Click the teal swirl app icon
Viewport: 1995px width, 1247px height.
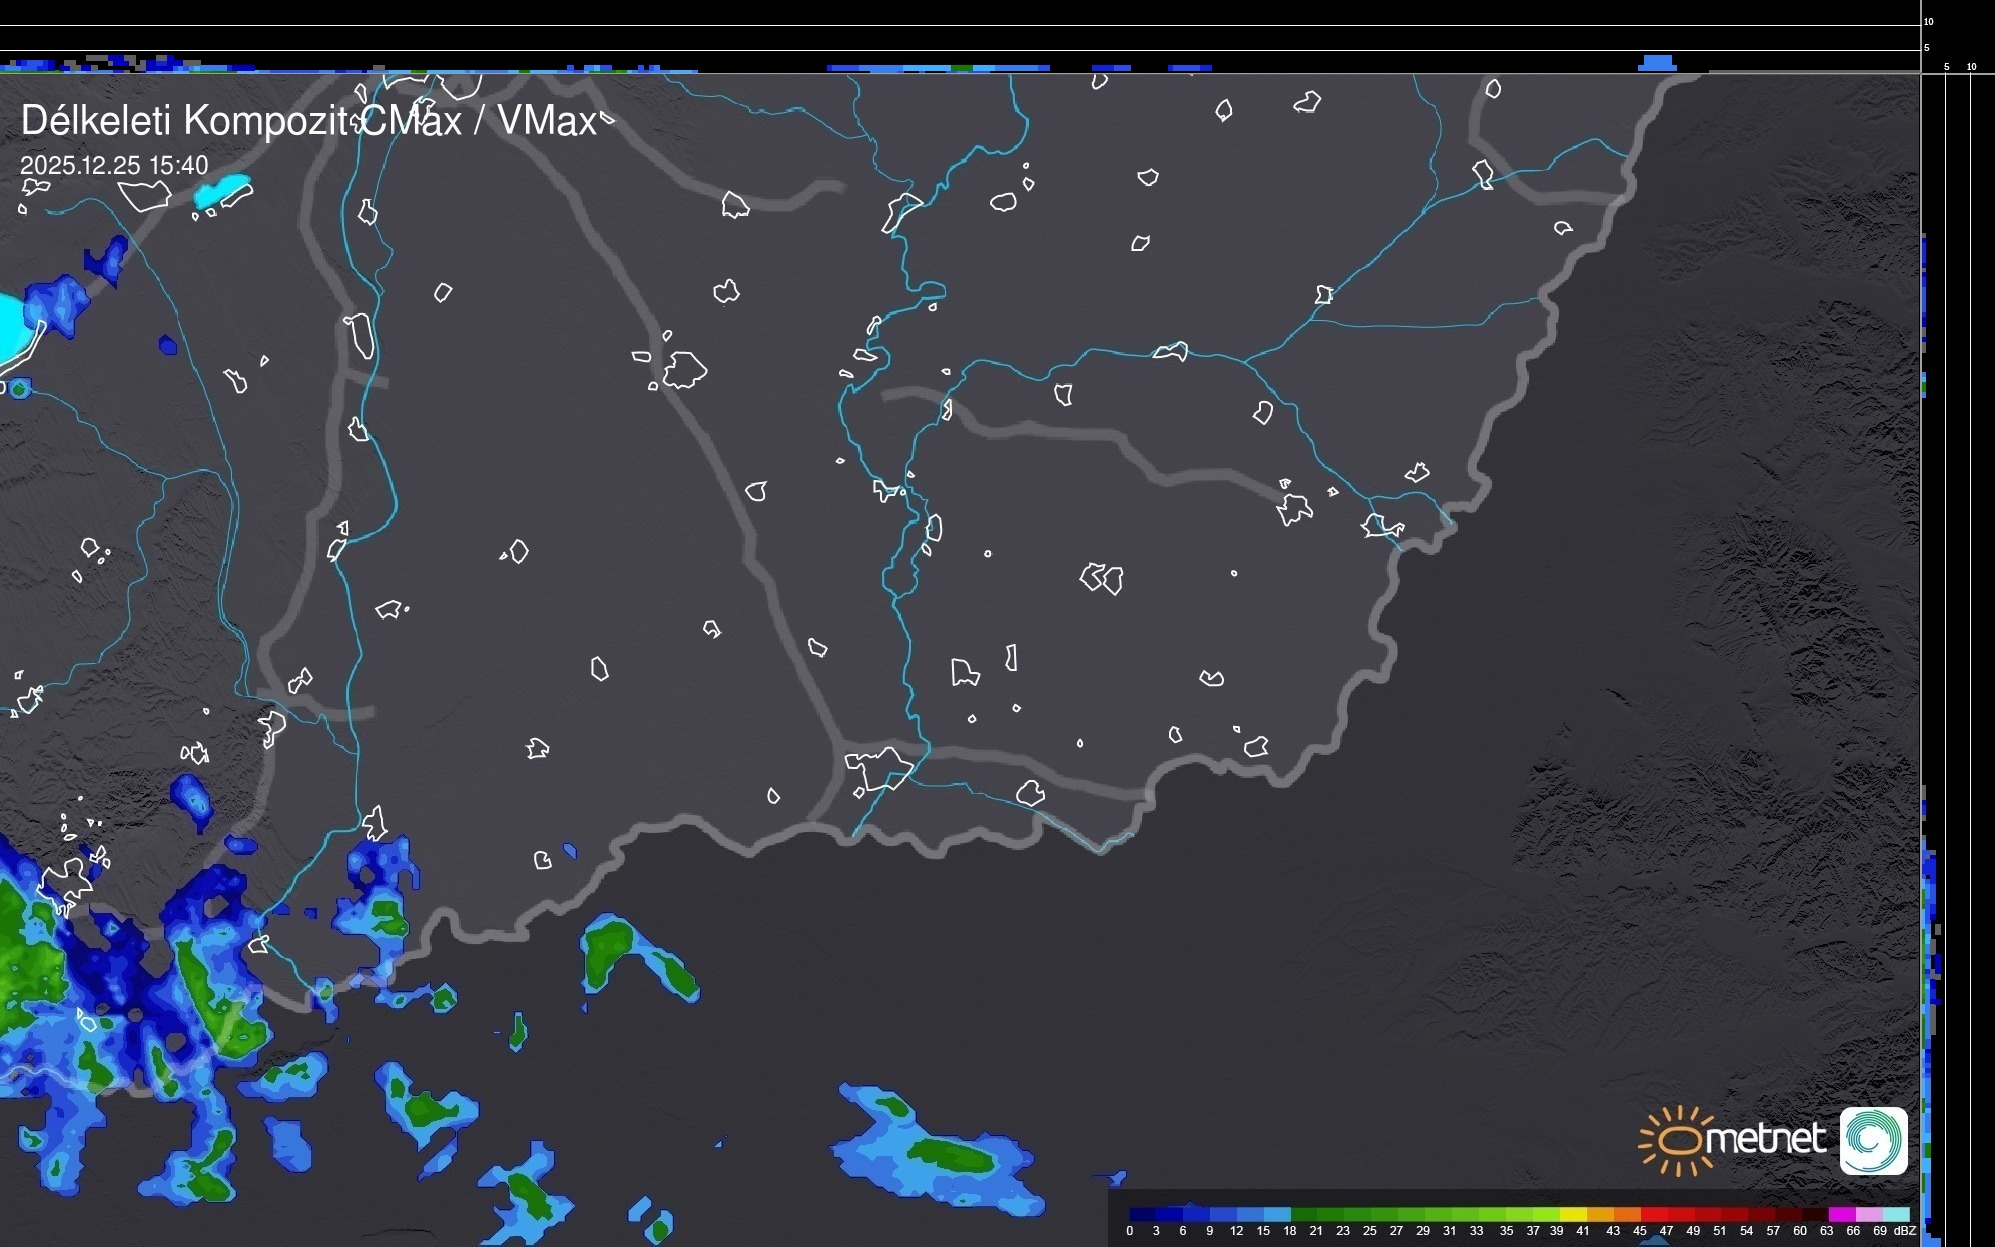pos(1873,1140)
